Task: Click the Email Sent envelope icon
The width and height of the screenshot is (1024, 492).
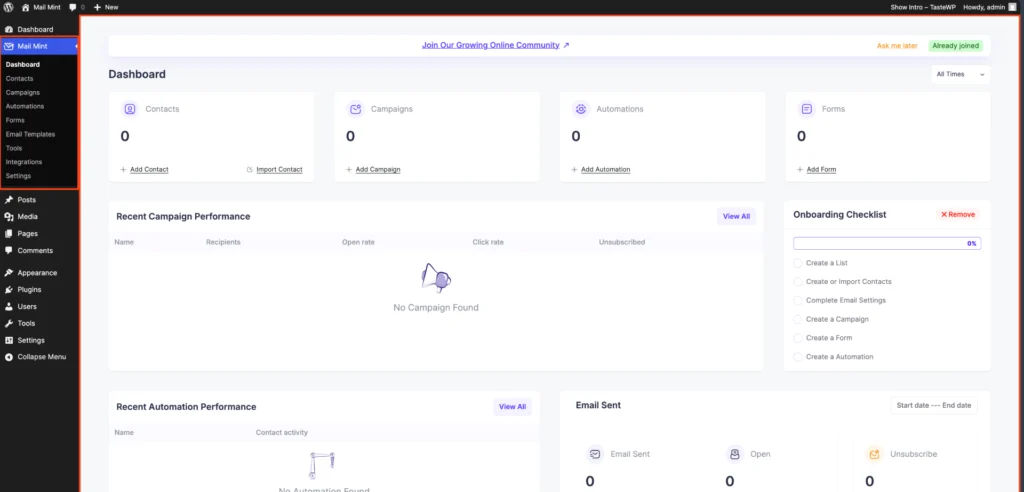Action: pyautogui.click(x=595, y=454)
